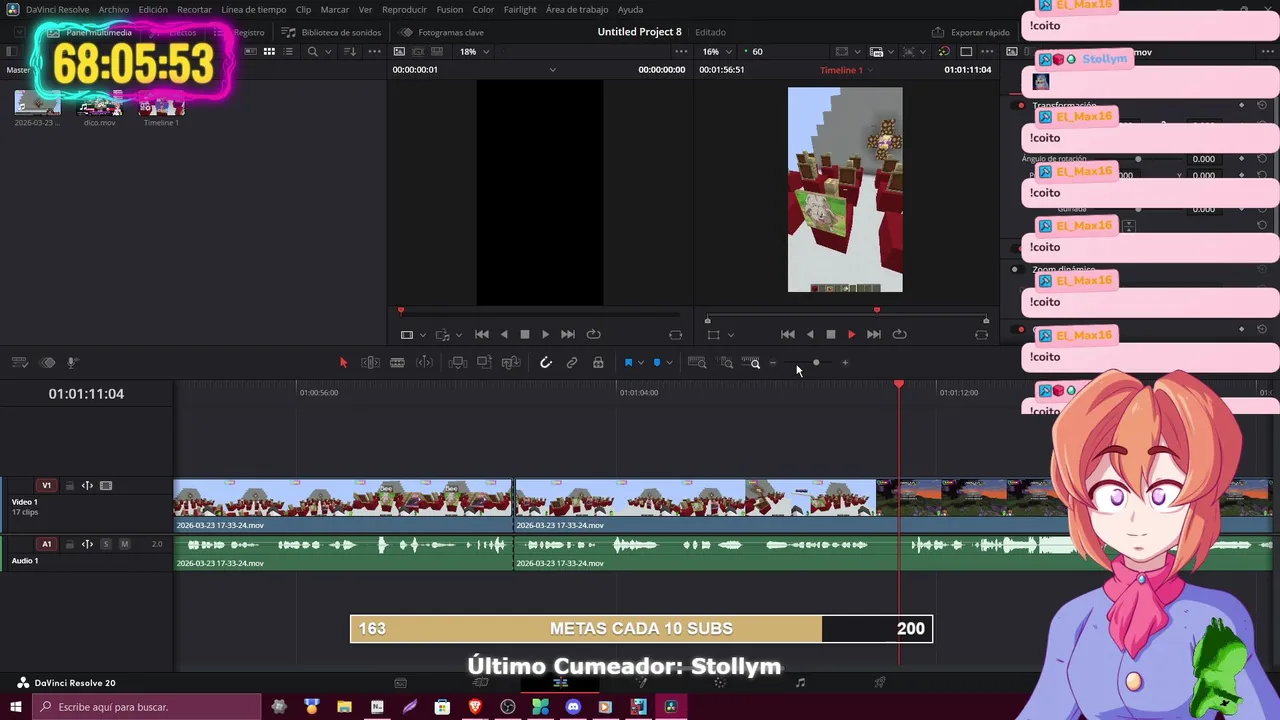Click the Replace Clip icon
The height and width of the screenshot is (720, 1280).
click(511, 363)
